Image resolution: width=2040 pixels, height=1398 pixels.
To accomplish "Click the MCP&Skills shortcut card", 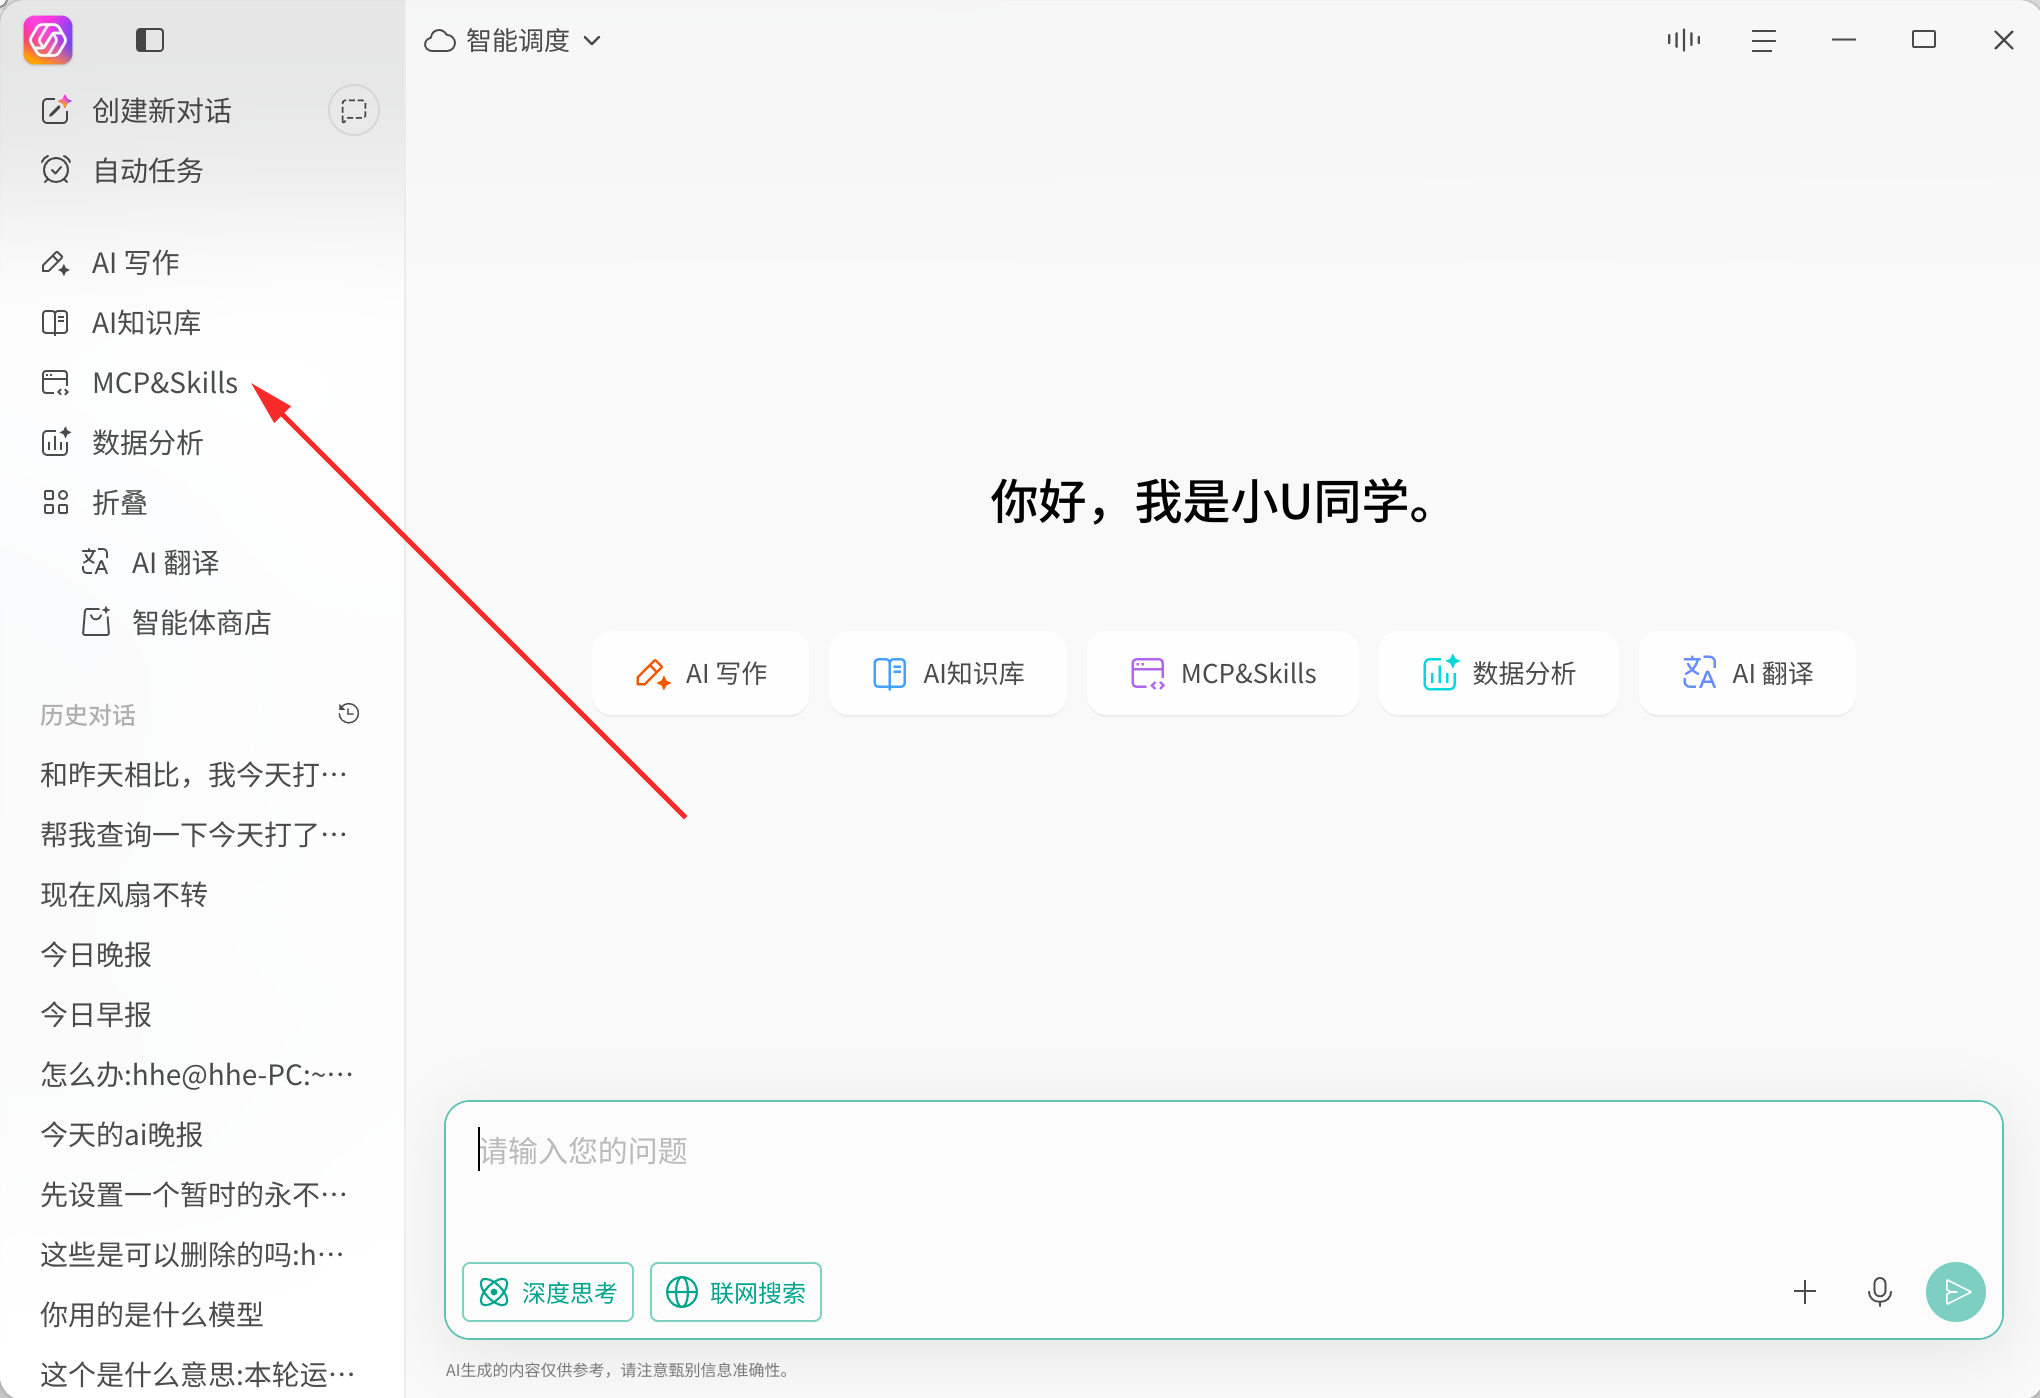I will (1223, 674).
